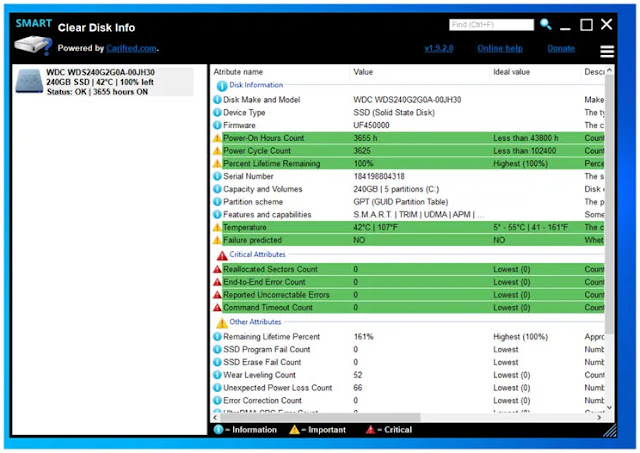
Task: Click the 161% Remaining Lifetime value
Action: coord(364,337)
